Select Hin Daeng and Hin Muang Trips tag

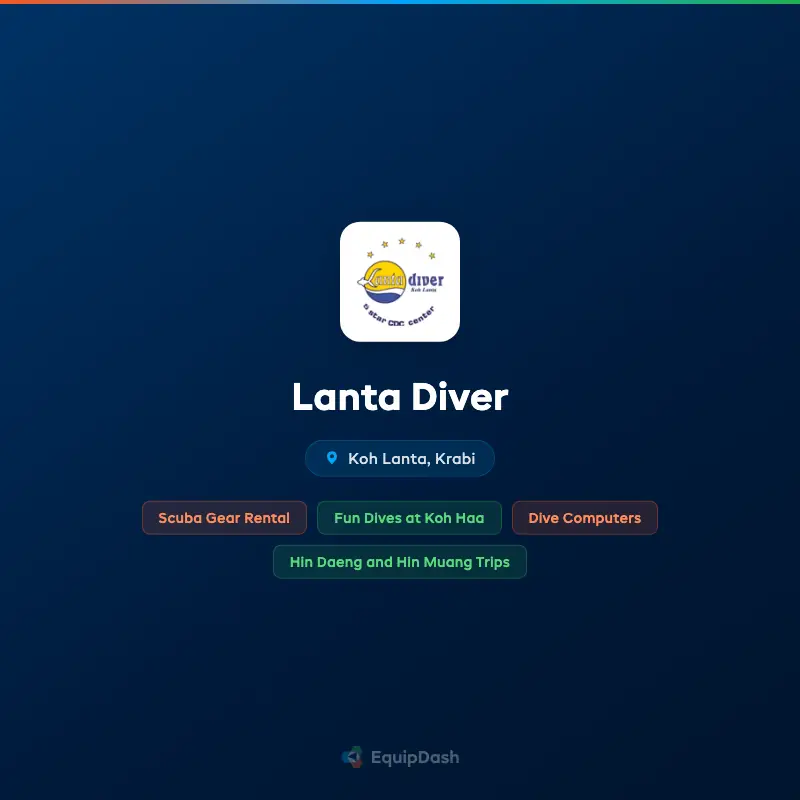[x=399, y=562]
